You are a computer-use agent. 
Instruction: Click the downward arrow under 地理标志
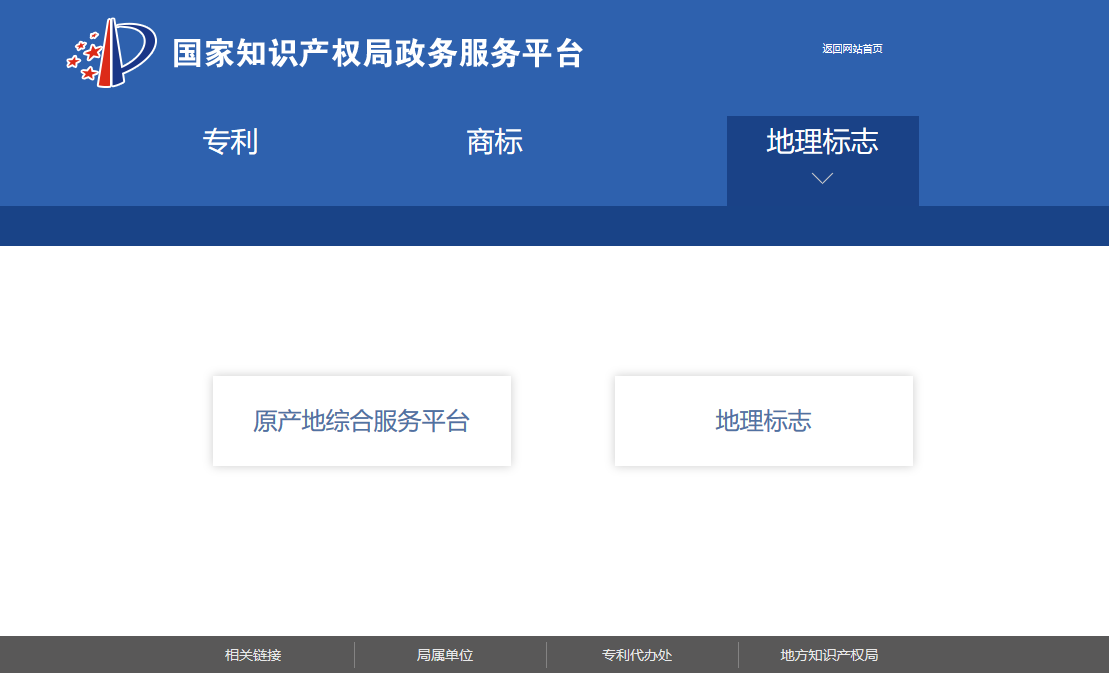[822, 177]
